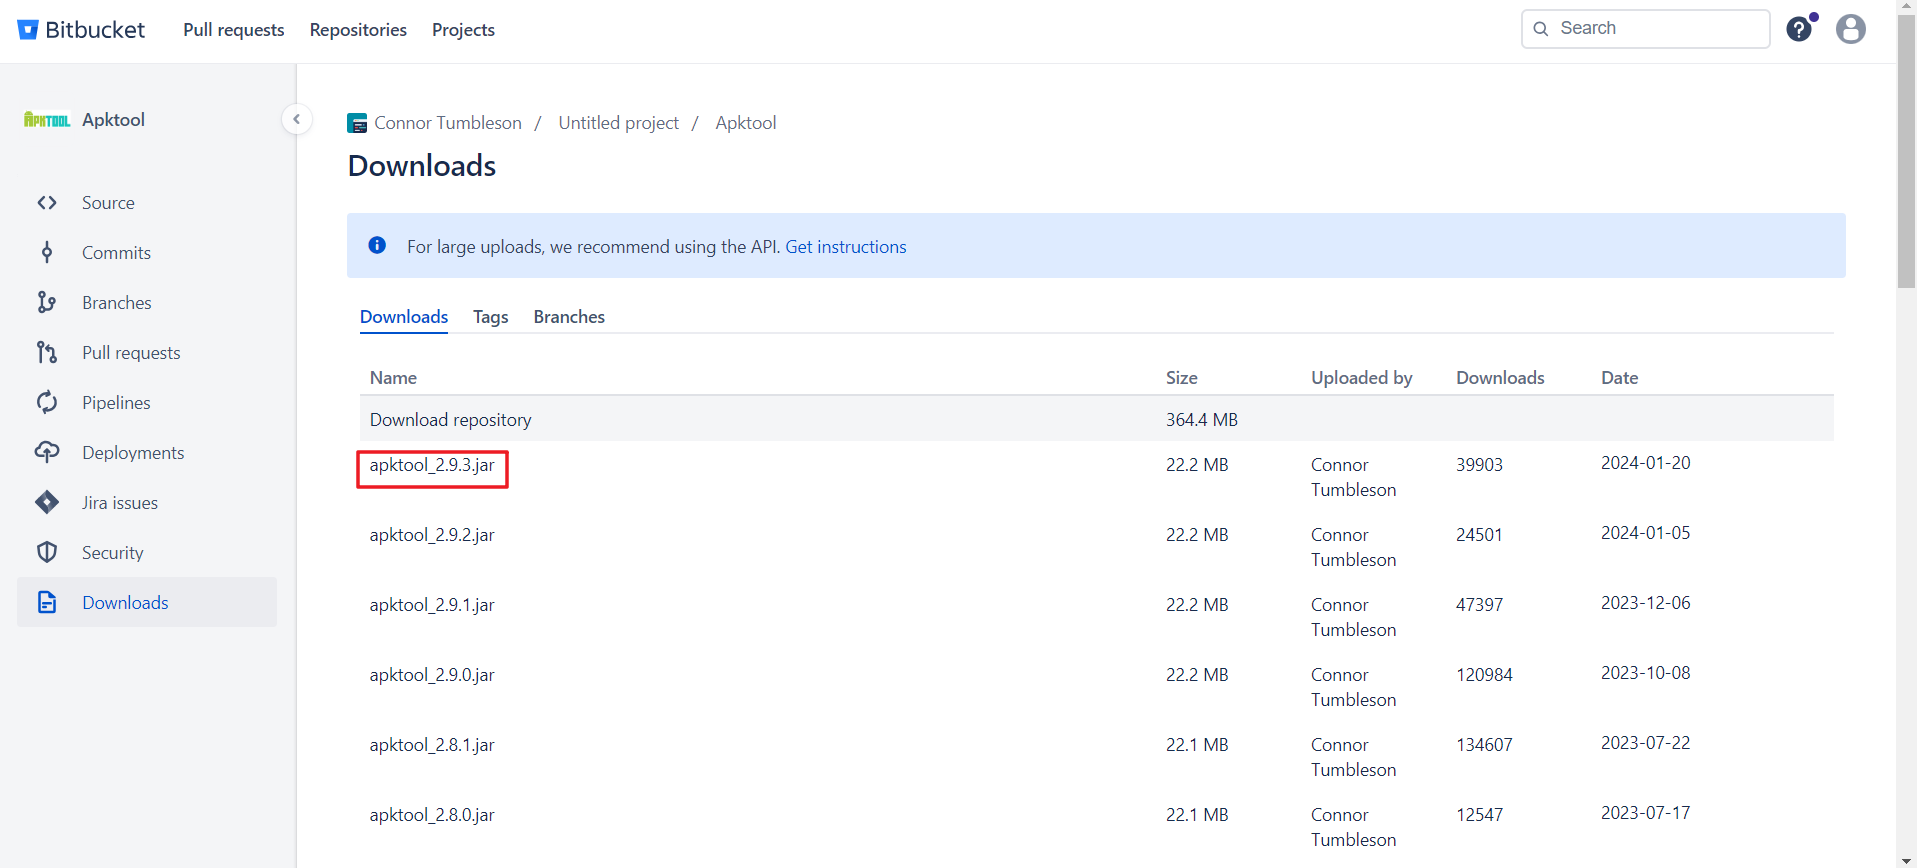
Task: Click the Pipelines cycle icon
Action: [x=47, y=403]
